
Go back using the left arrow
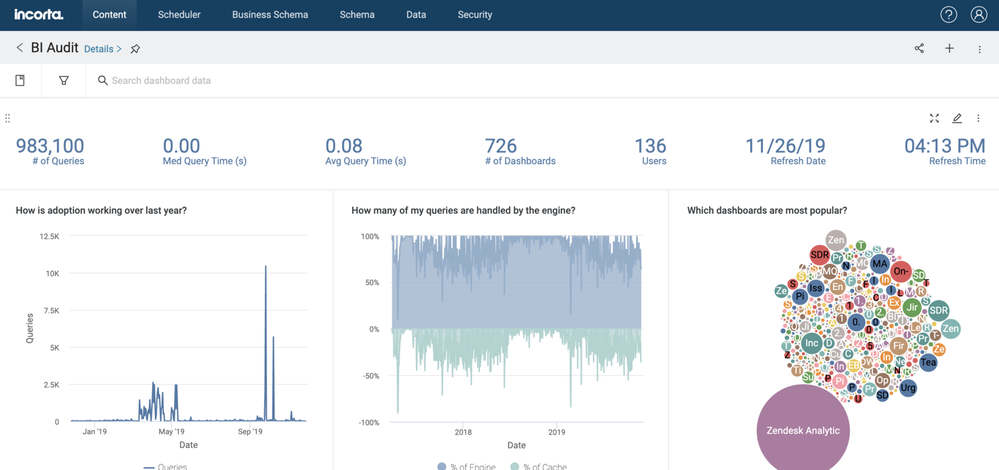click(19, 48)
